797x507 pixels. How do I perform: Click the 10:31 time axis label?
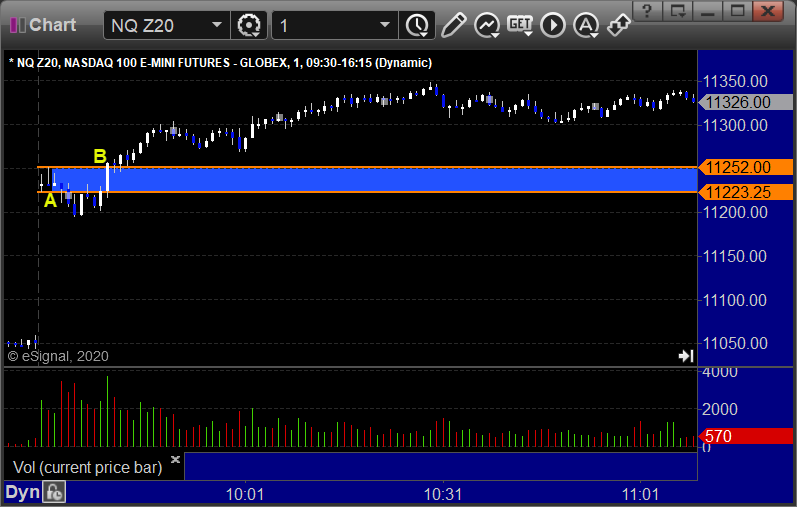[x=443, y=494]
